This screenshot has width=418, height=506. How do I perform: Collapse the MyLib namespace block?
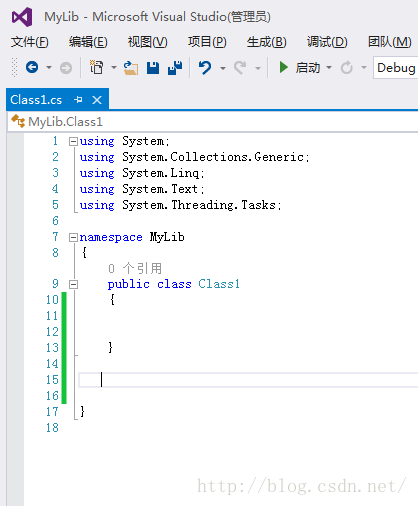point(73,237)
